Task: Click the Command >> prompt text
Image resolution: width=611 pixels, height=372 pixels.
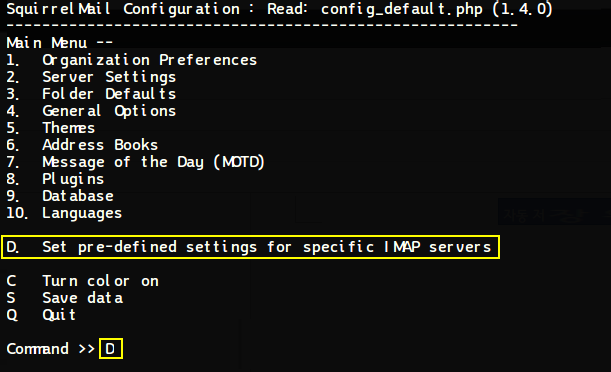Action: coord(51,349)
